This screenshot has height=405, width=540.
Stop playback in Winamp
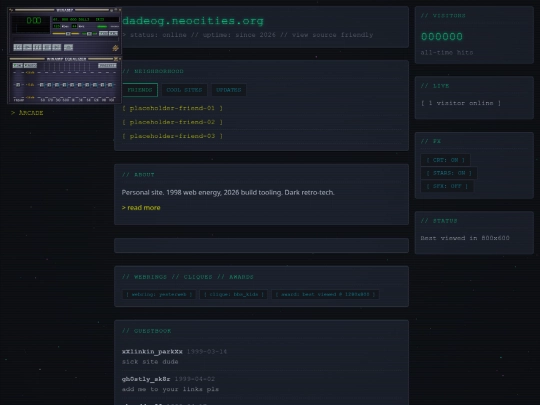coord(47,48)
